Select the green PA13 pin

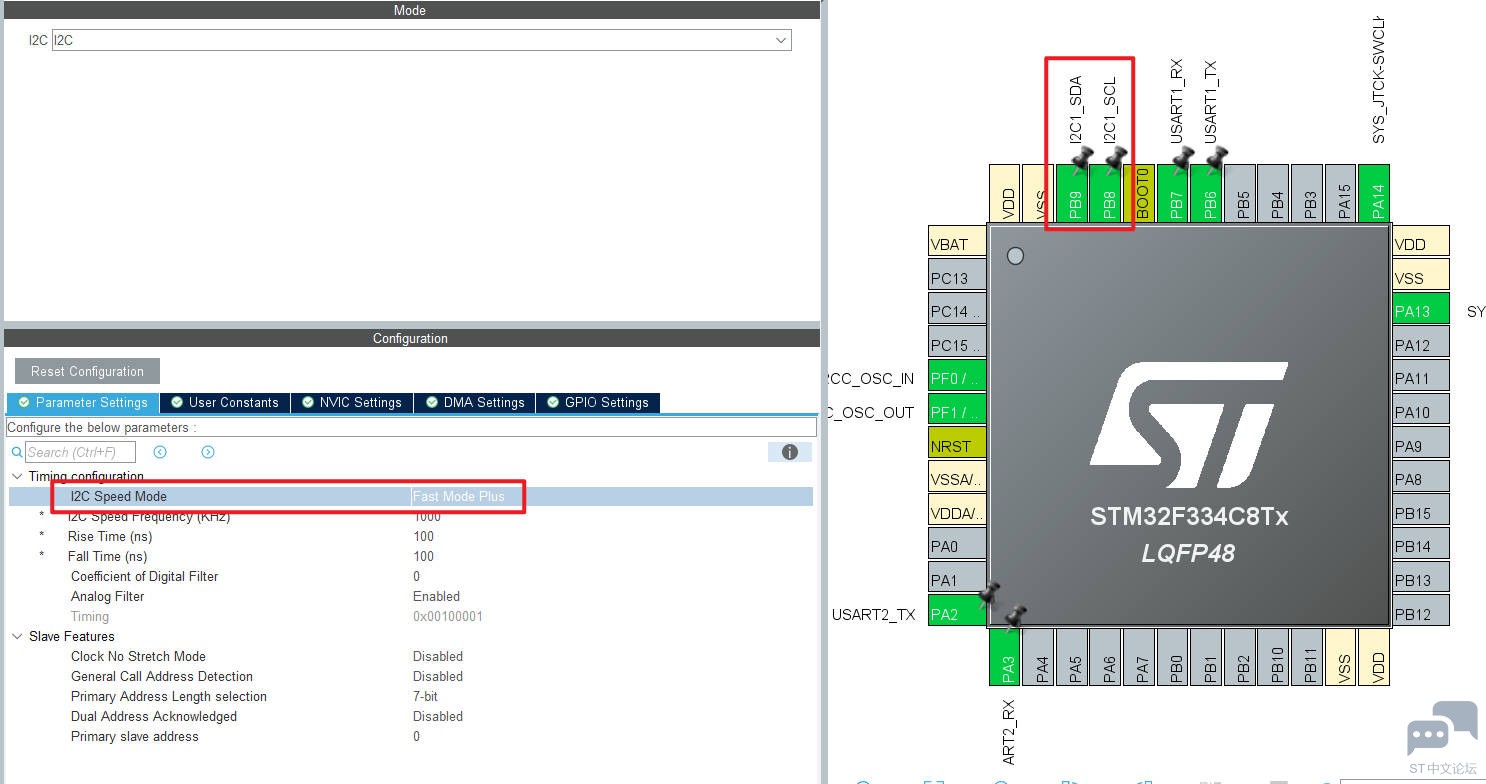tap(1419, 311)
